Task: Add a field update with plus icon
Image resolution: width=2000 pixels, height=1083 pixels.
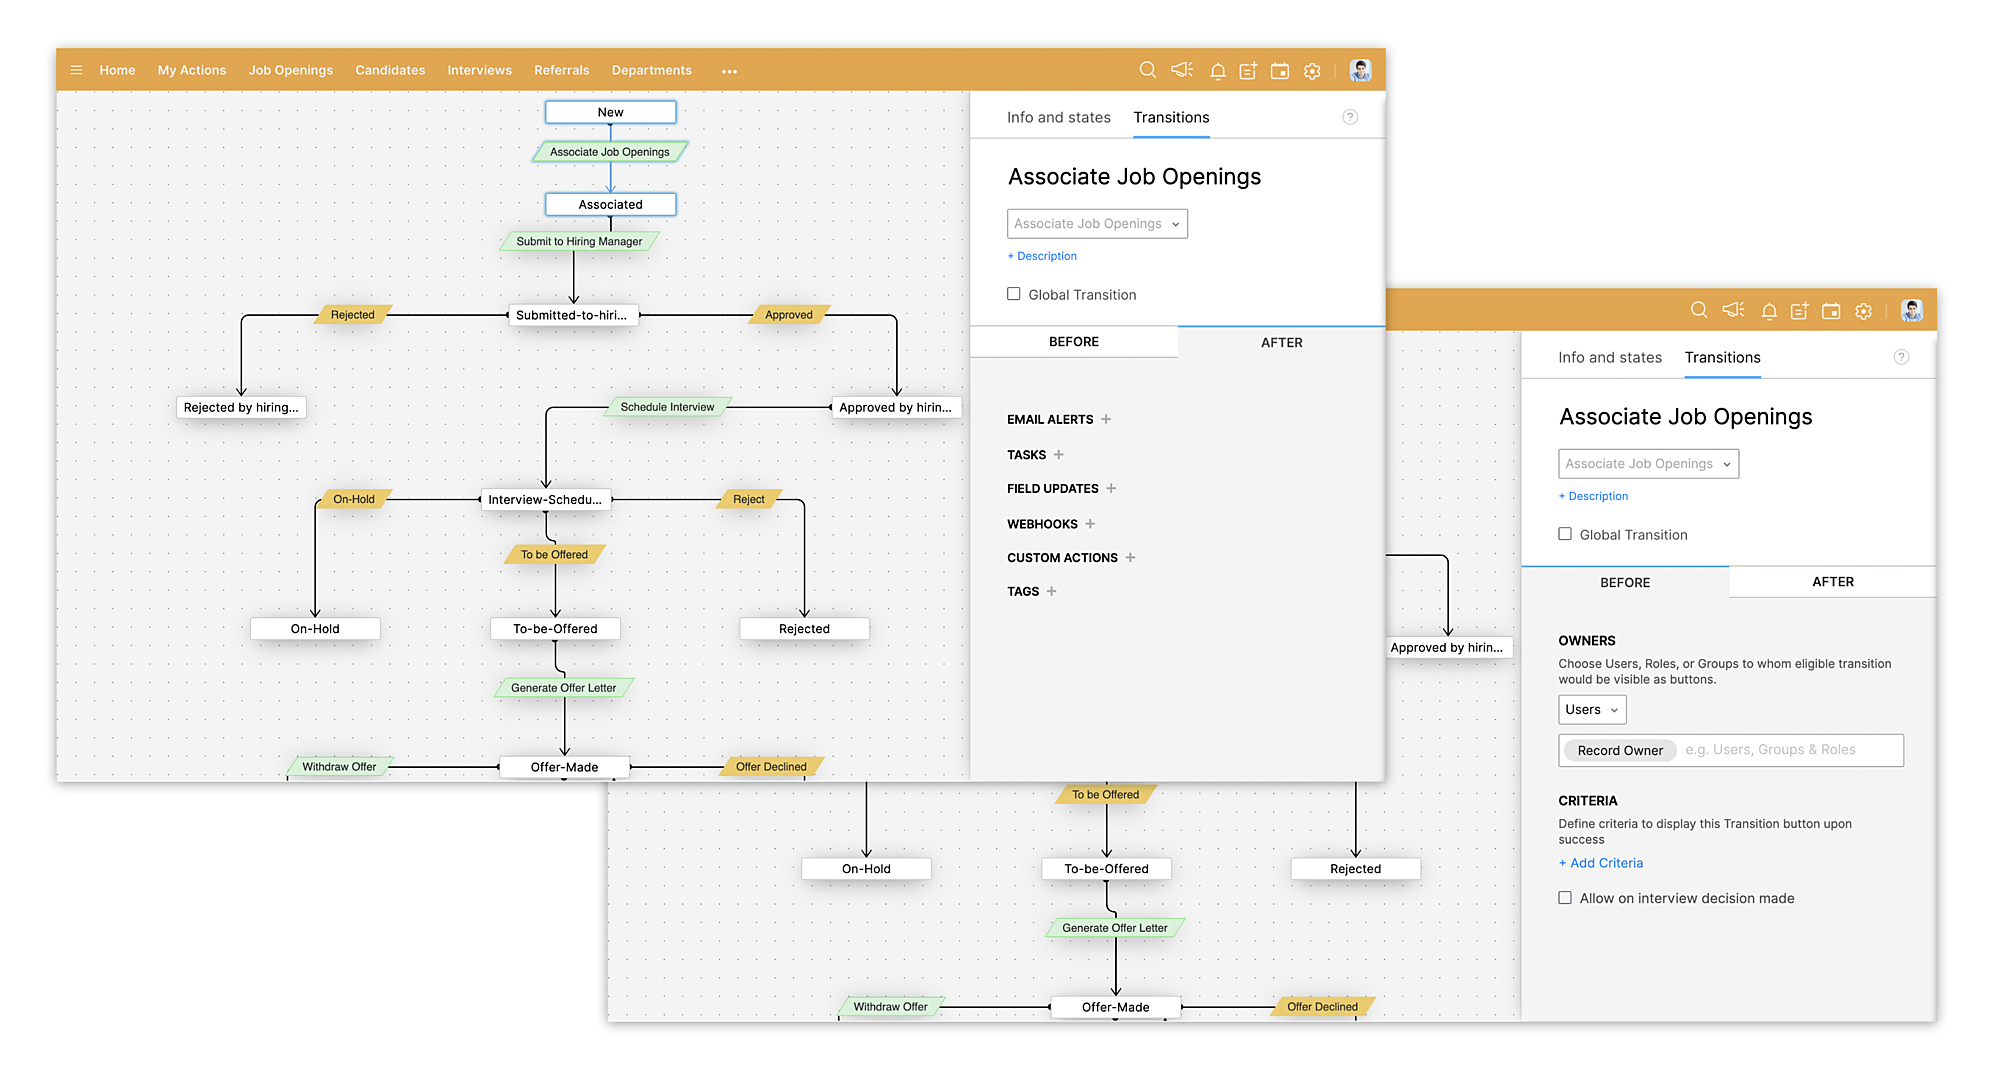Action: (x=1111, y=488)
